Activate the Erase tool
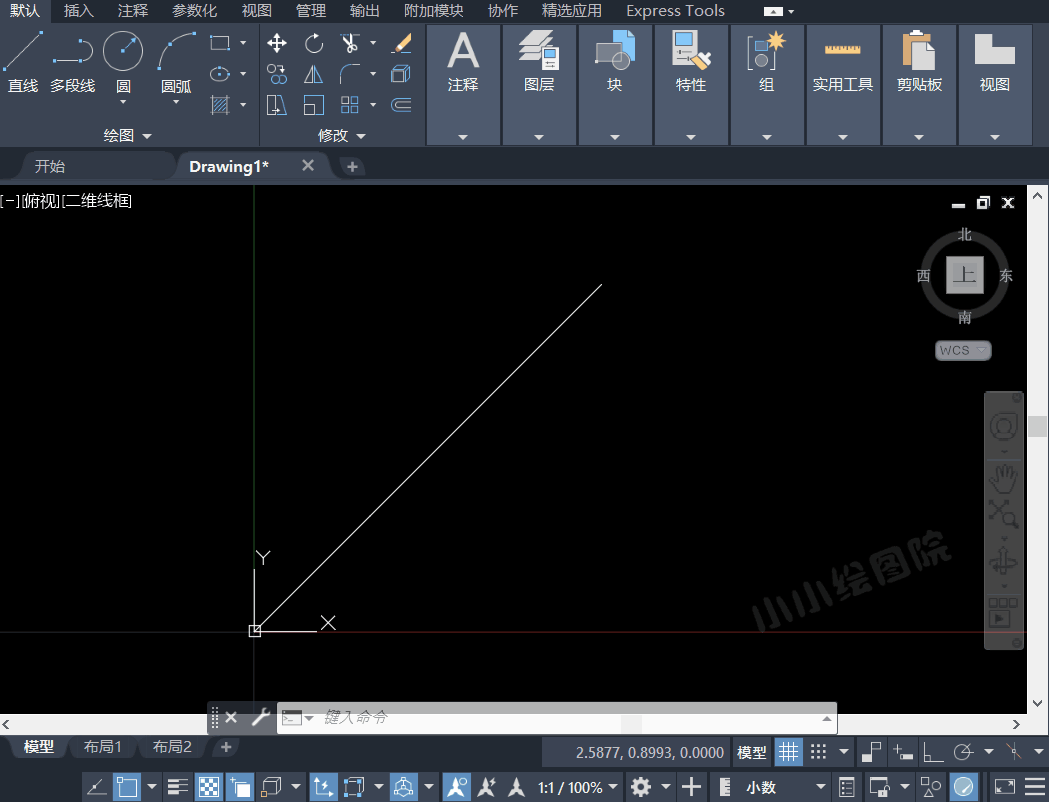The image size is (1049, 802). click(x=401, y=43)
